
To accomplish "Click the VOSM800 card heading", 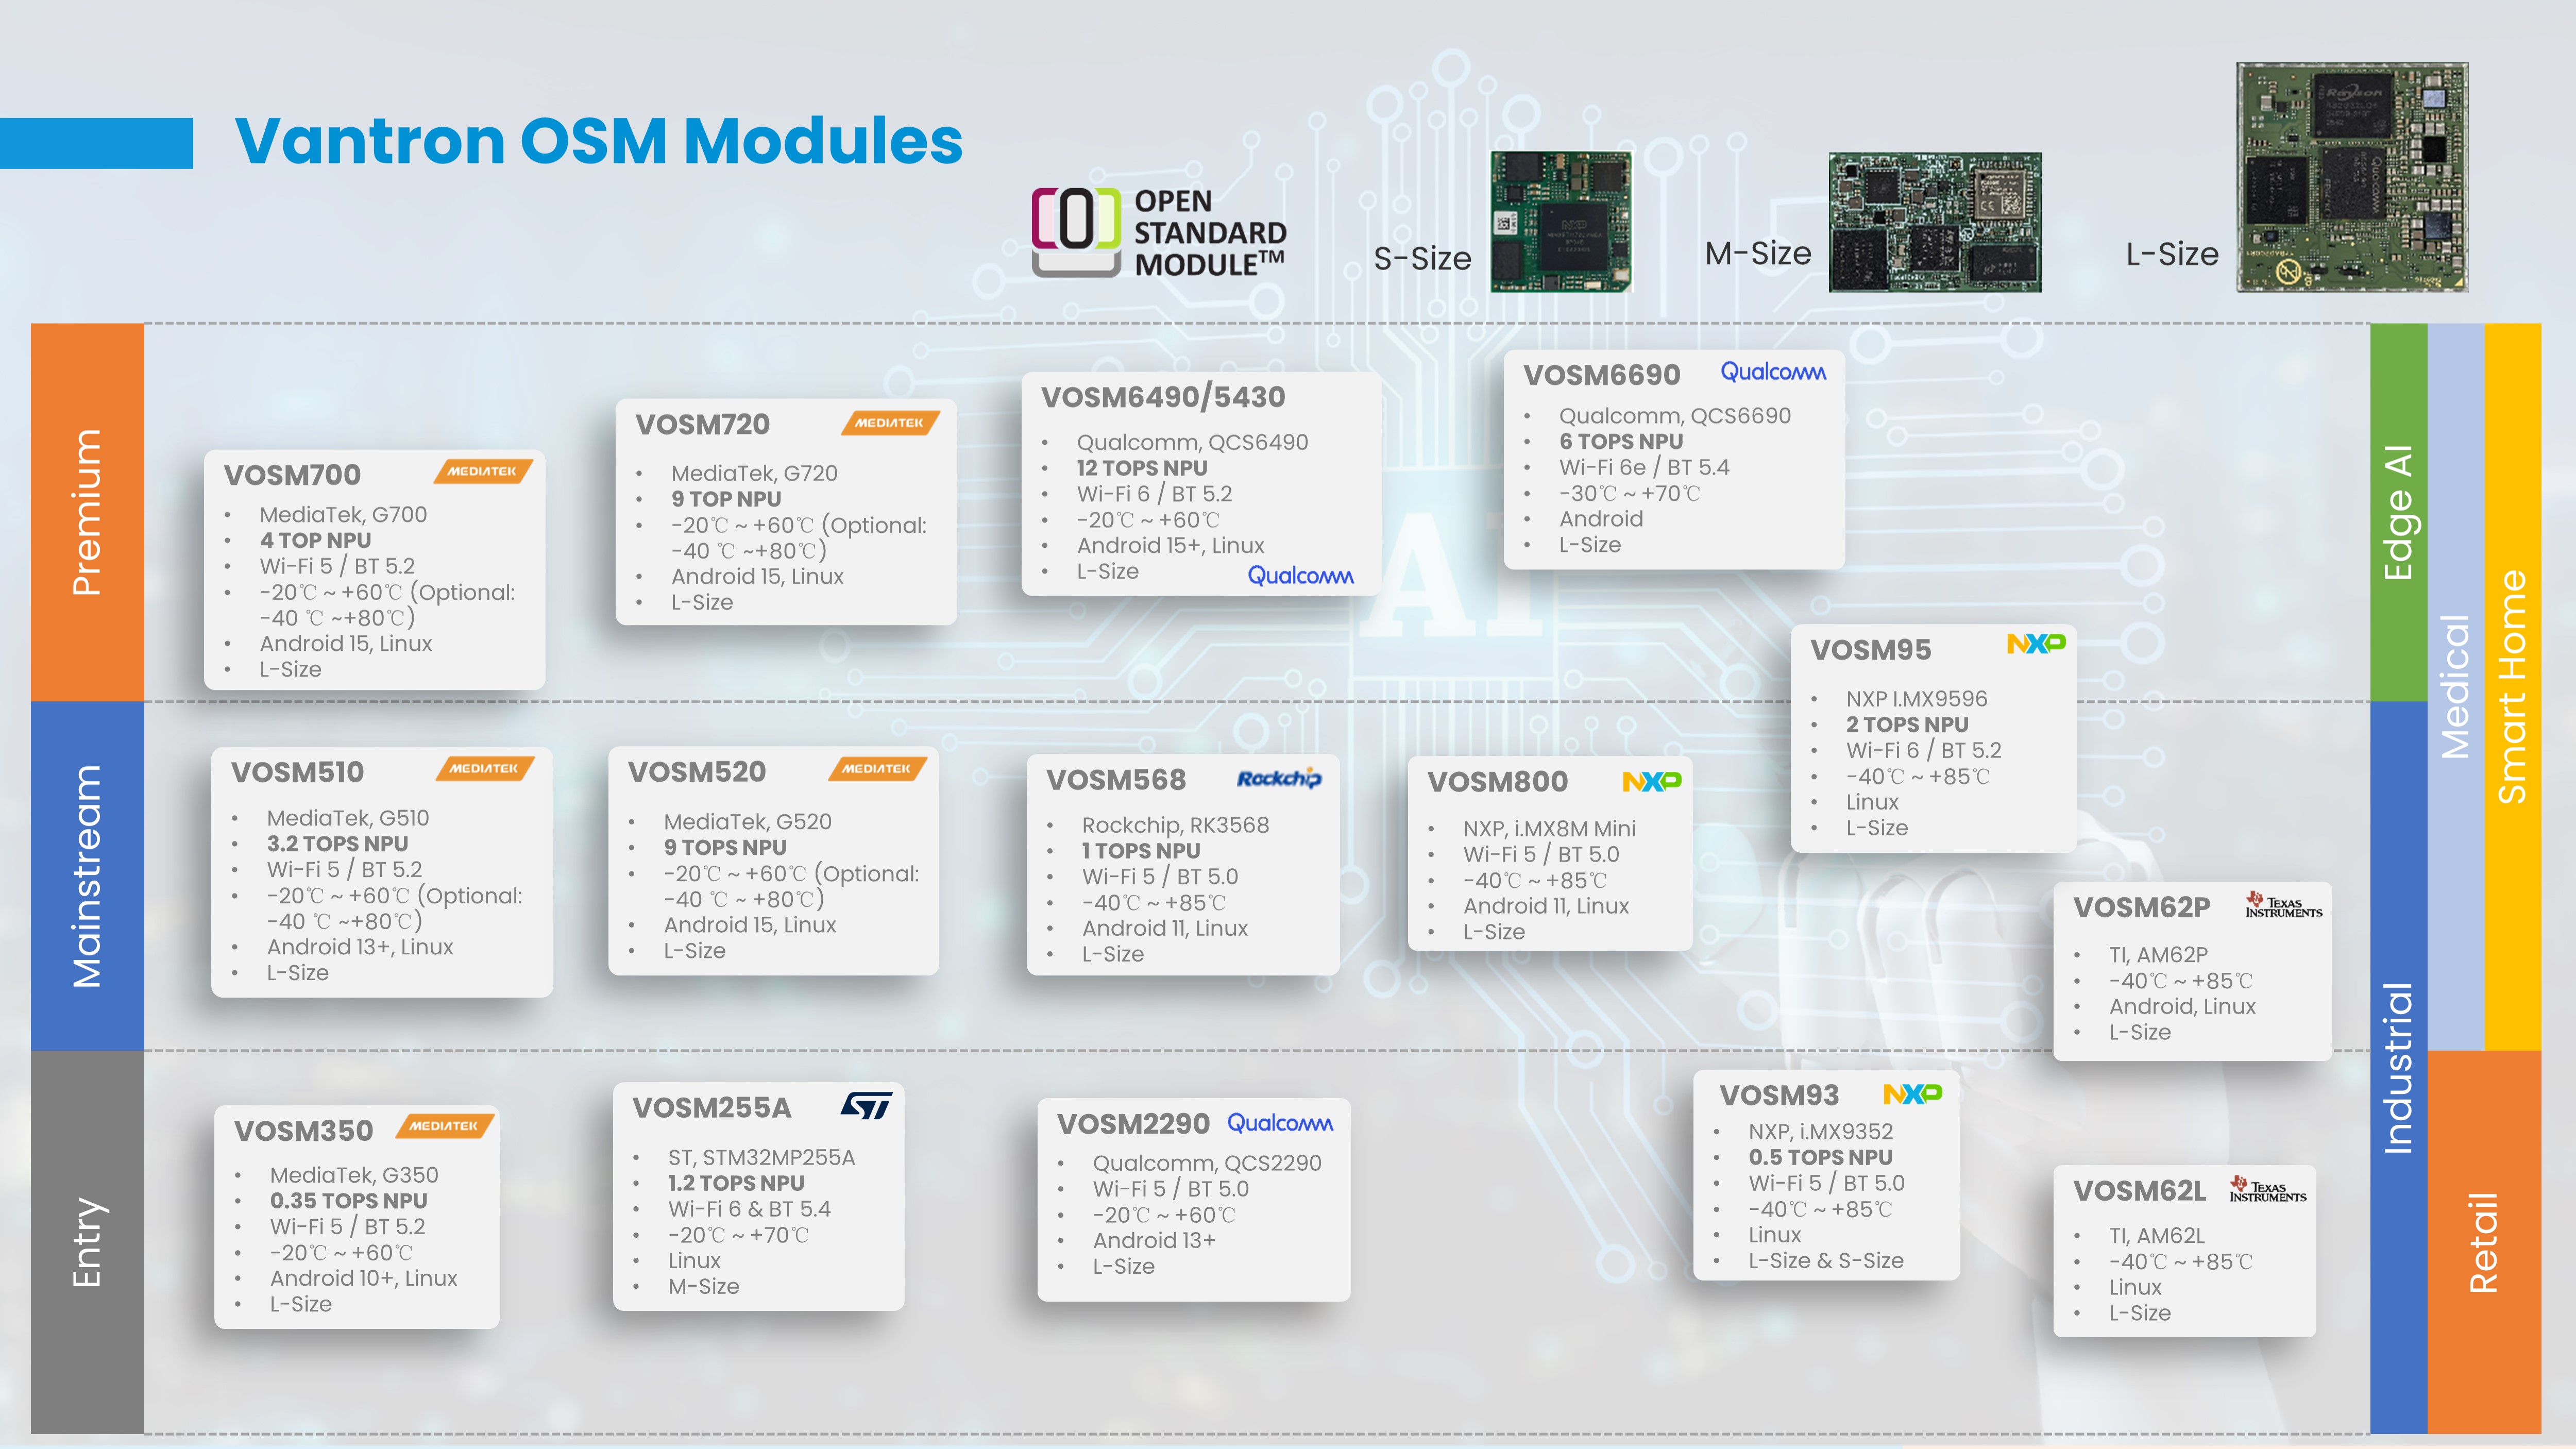I will click(1497, 782).
